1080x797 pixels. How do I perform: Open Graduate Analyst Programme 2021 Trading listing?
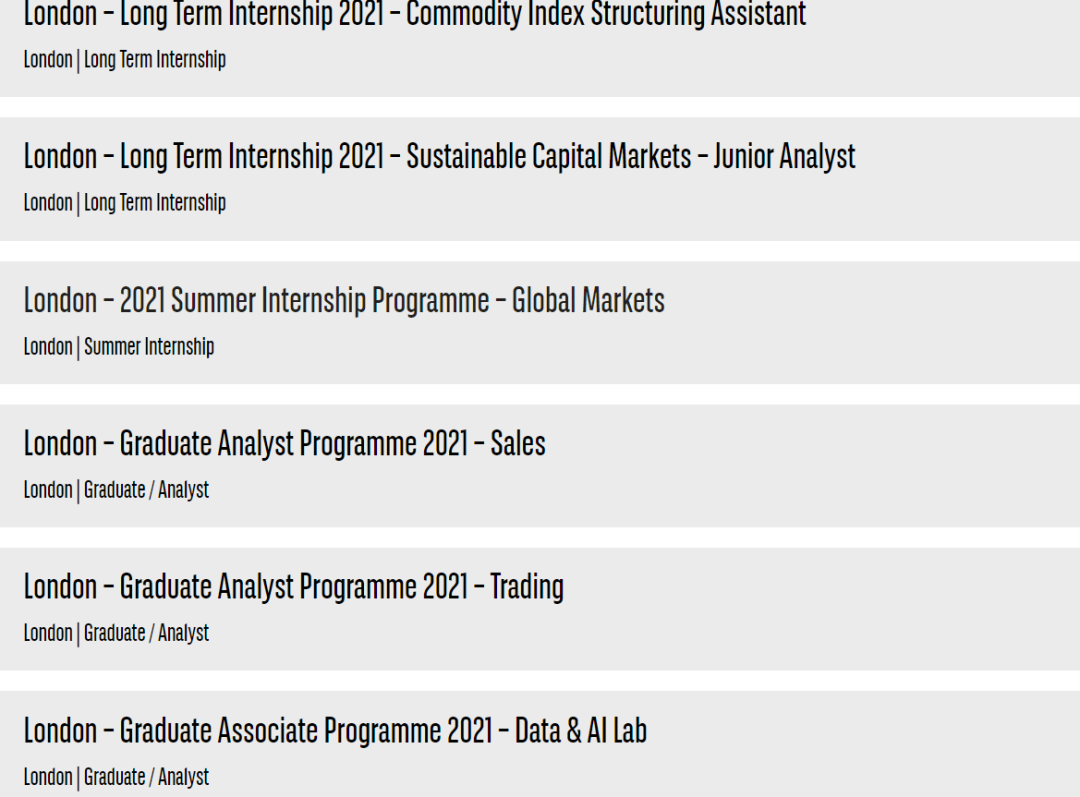(x=293, y=587)
